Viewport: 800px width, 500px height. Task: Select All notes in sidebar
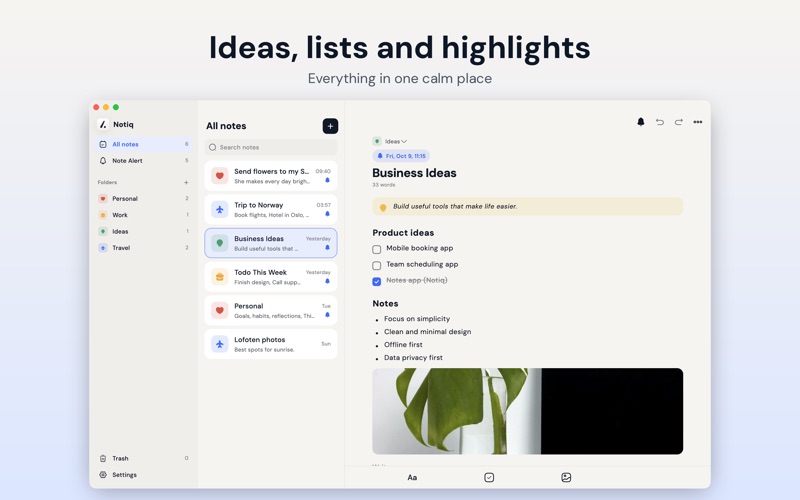point(143,144)
